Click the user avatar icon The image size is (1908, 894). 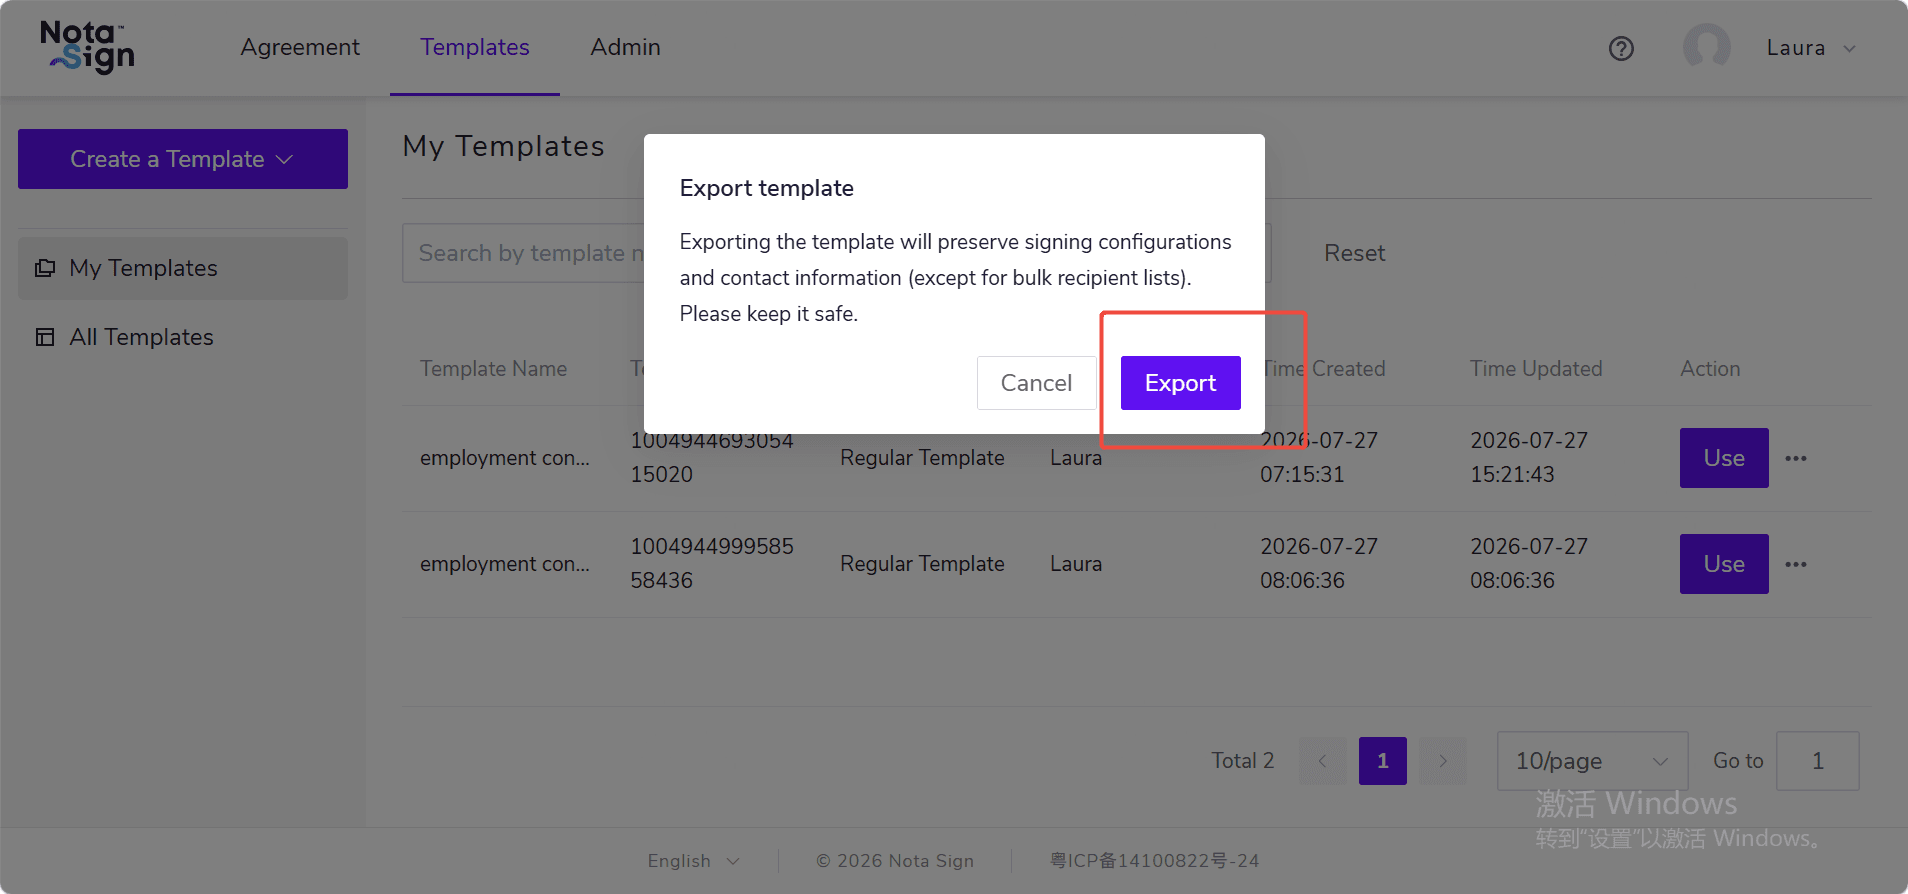click(x=1706, y=48)
